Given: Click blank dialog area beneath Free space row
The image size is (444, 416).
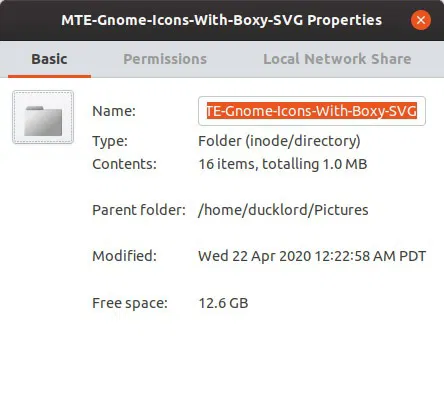Looking at the screenshot, I should [222, 363].
